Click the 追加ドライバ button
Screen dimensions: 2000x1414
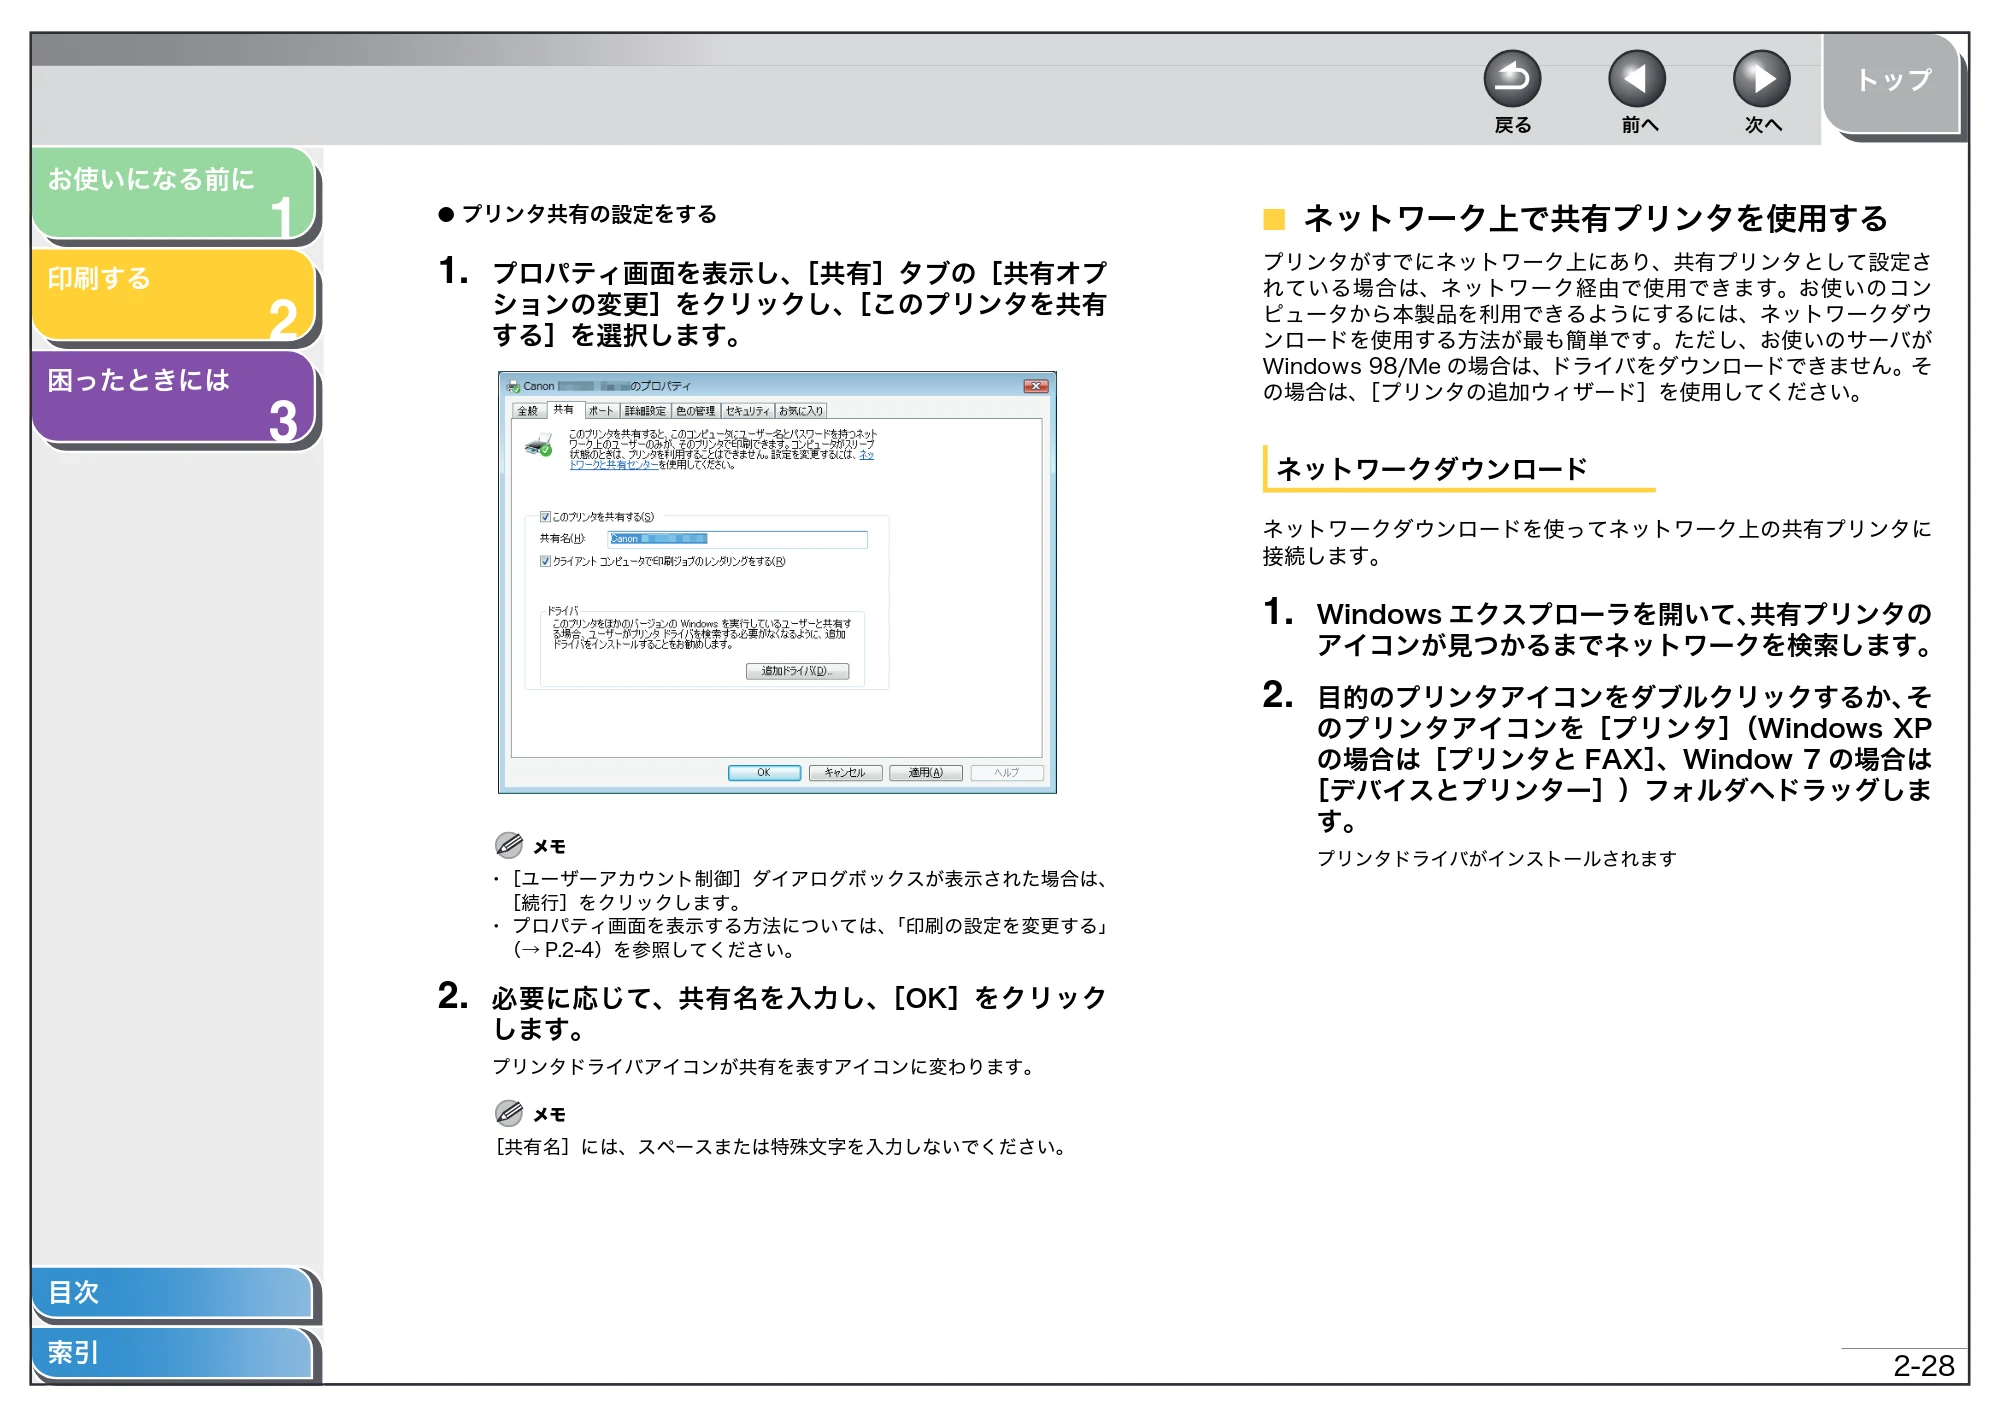point(797,671)
